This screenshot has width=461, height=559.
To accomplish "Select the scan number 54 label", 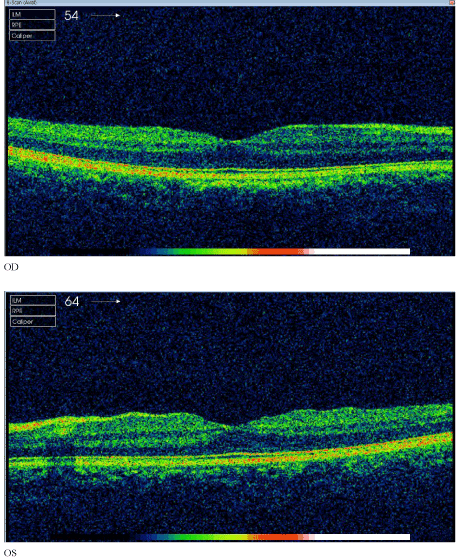I will [x=71, y=15].
